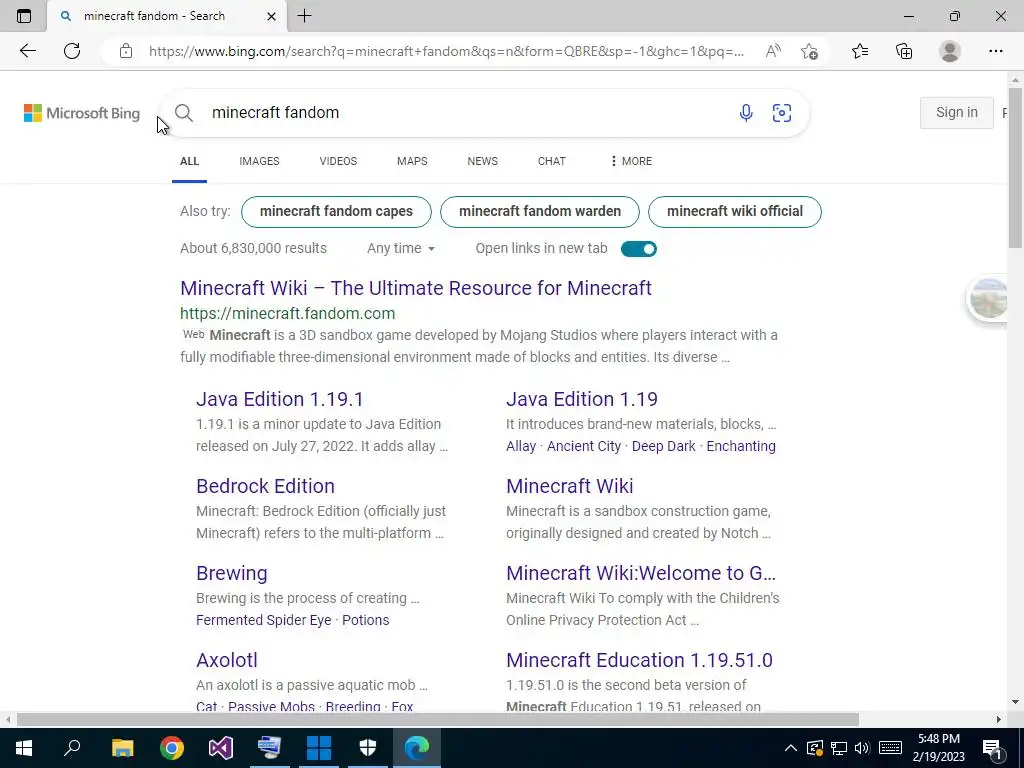Open Read aloud icon in address bar
The width and height of the screenshot is (1024, 768).
(x=773, y=51)
